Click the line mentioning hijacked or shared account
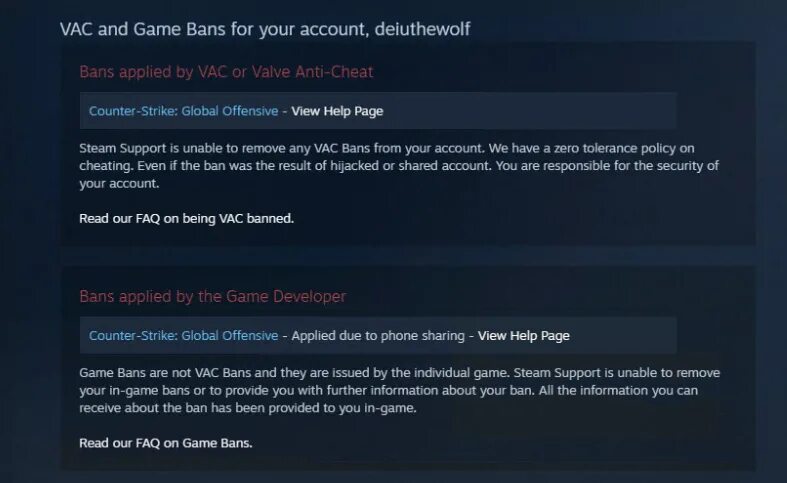The image size is (787, 483). tap(399, 166)
